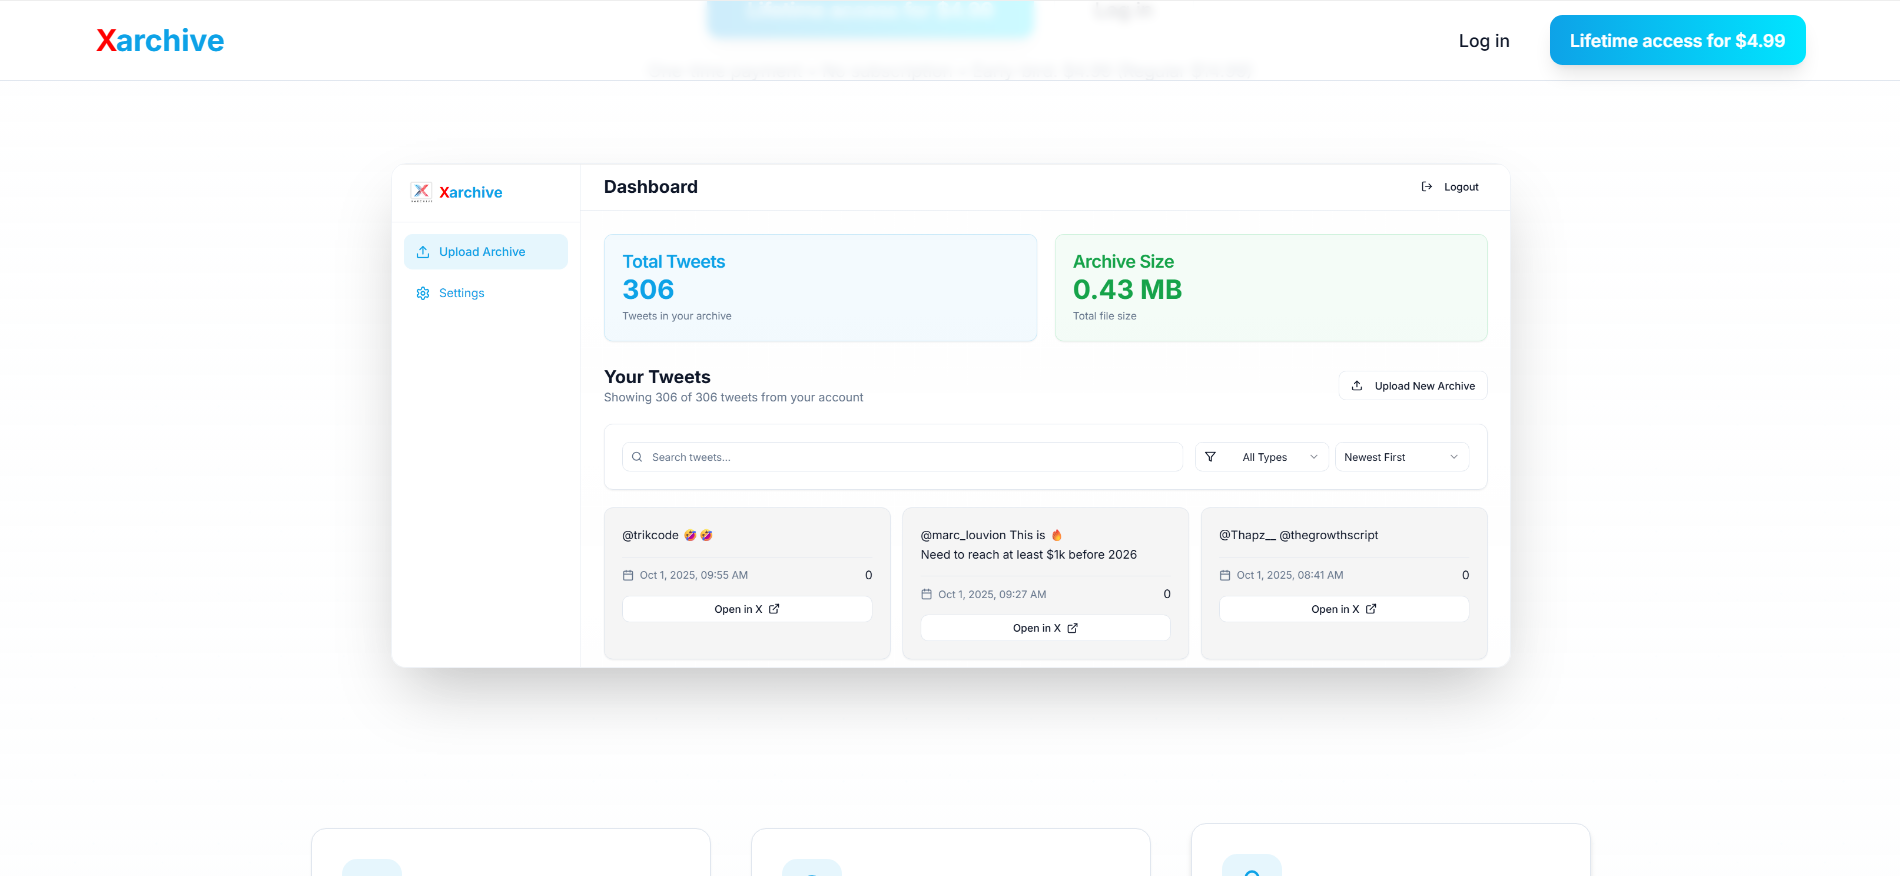Click the fire emoji in the @marc_louvion tweet
This screenshot has height=876, width=1900.
[1057, 535]
